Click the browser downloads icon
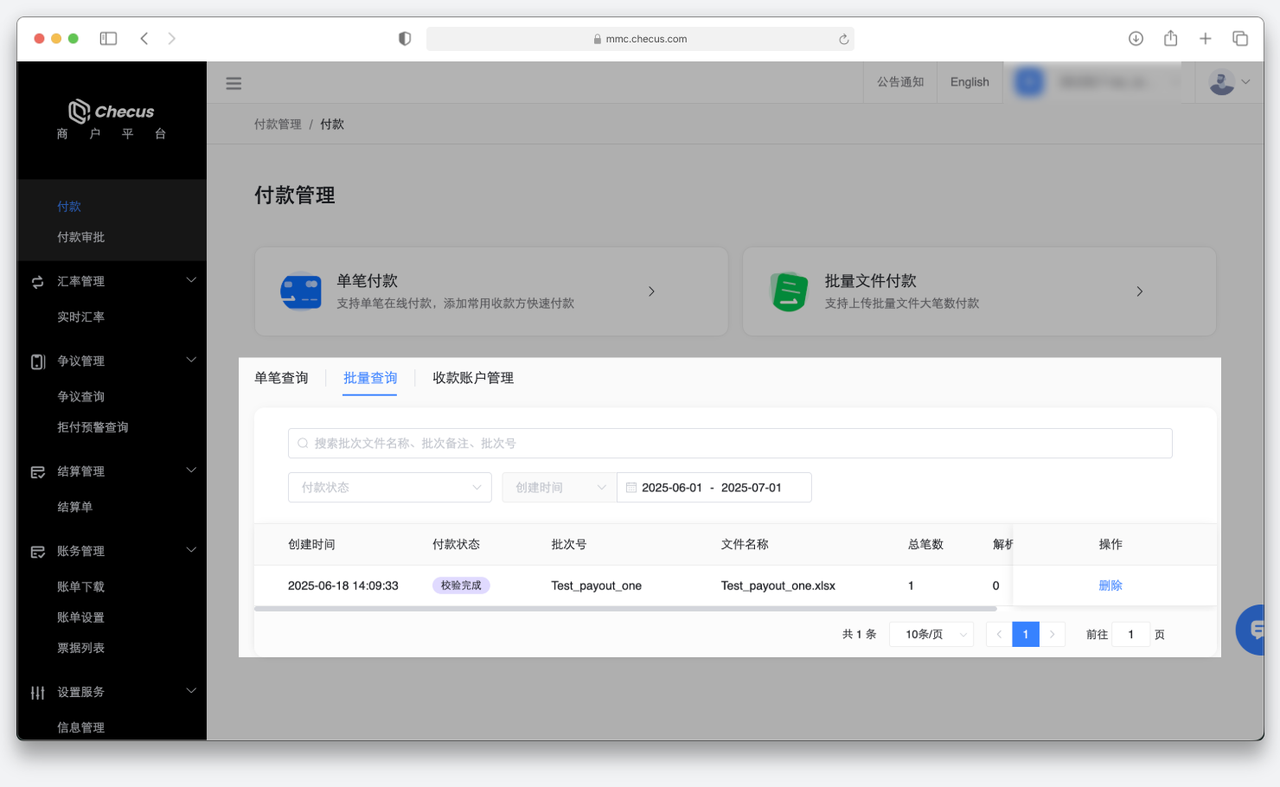Image resolution: width=1280 pixels, height=787 pixels. 1135,38
